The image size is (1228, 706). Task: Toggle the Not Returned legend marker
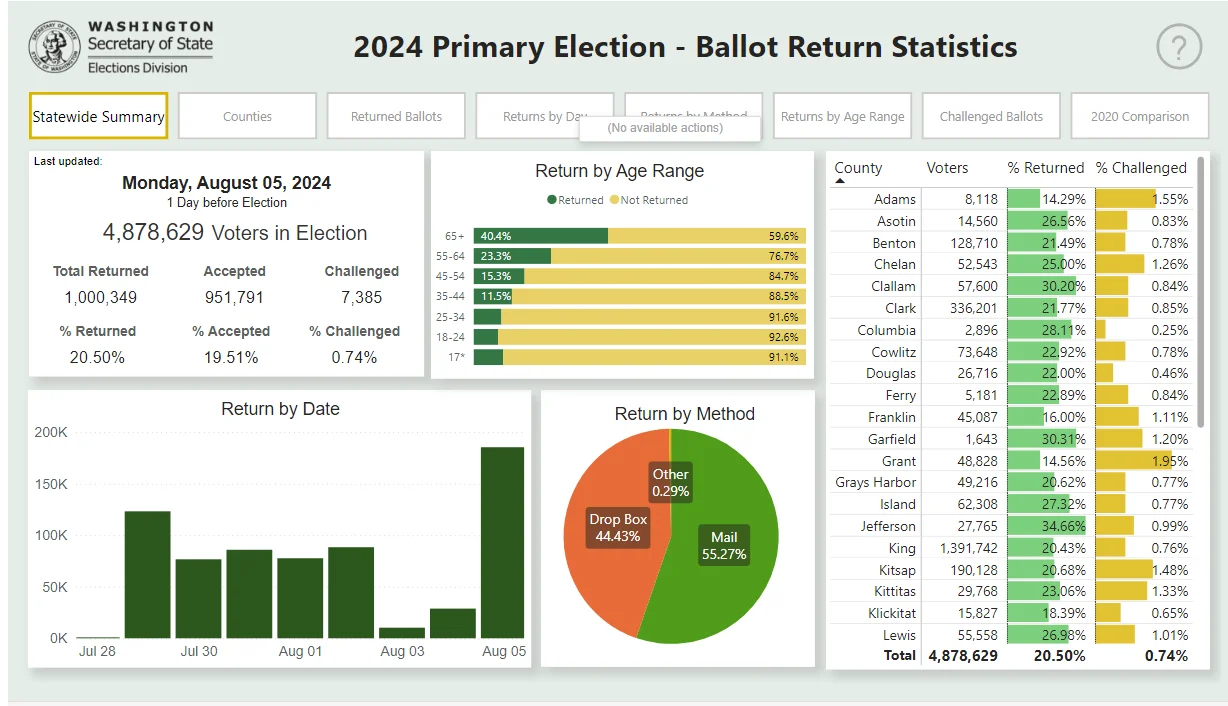(x=614, y=200)
